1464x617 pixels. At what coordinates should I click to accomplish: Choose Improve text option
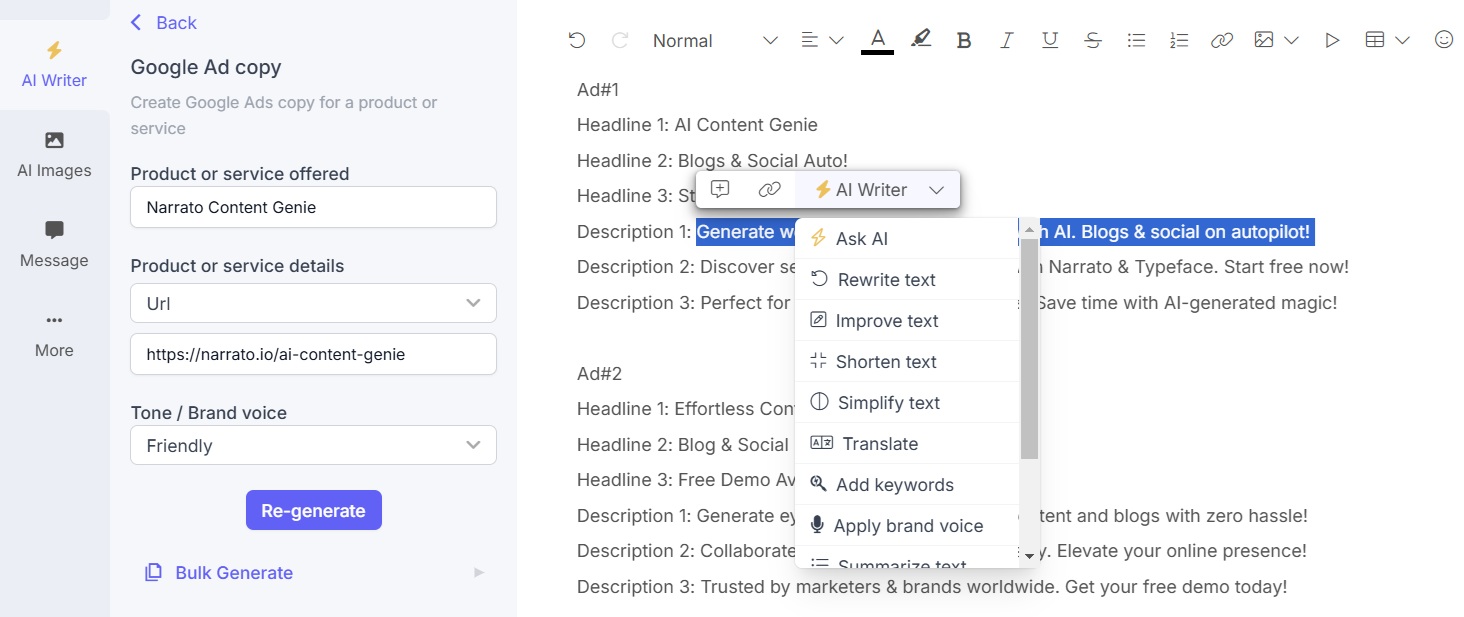click(x=907, y=320)
